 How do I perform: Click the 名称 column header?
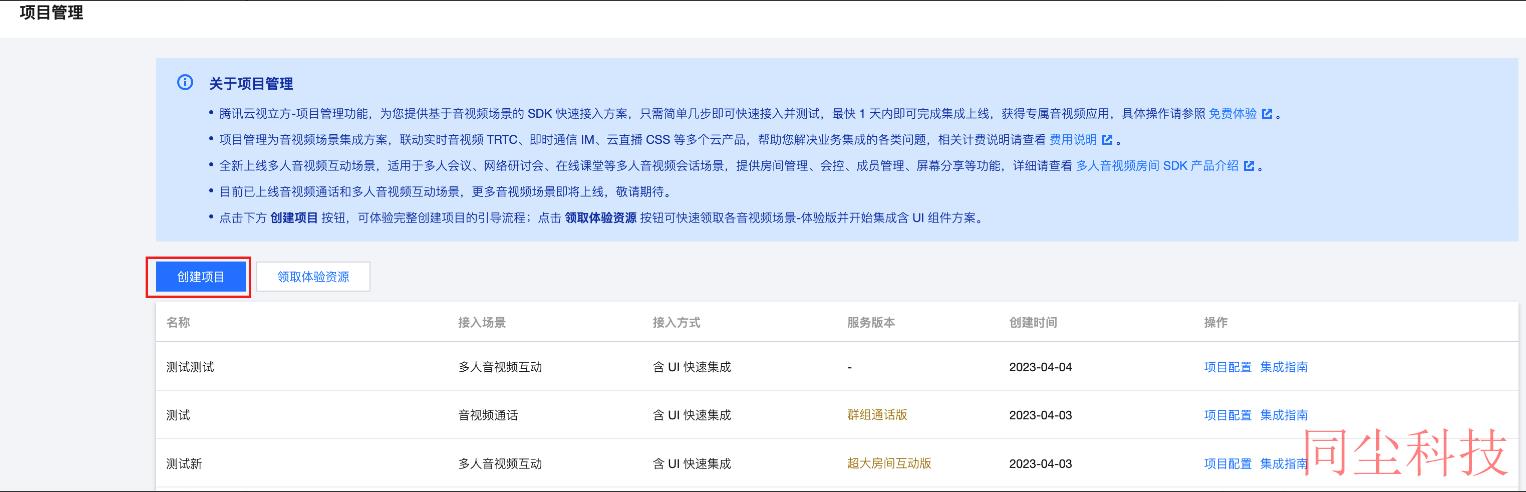pyautogui.click(x=178, y=322)
